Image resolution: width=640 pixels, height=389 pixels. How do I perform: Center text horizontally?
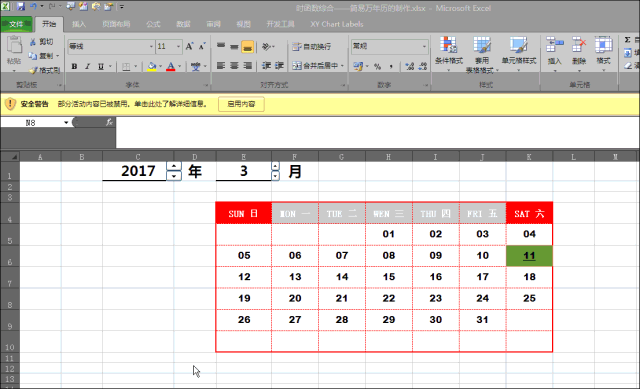tap(234, 65)
